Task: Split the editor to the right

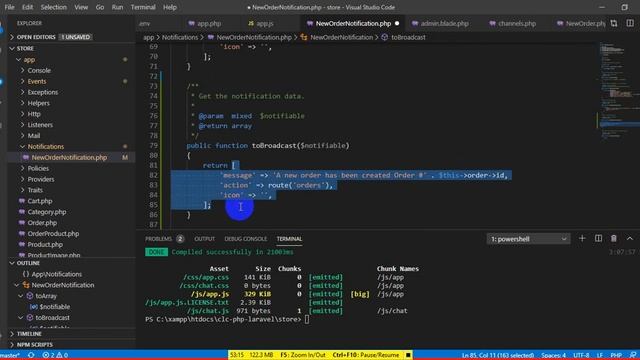Action: pyautogui.click(x=630, y=23)
